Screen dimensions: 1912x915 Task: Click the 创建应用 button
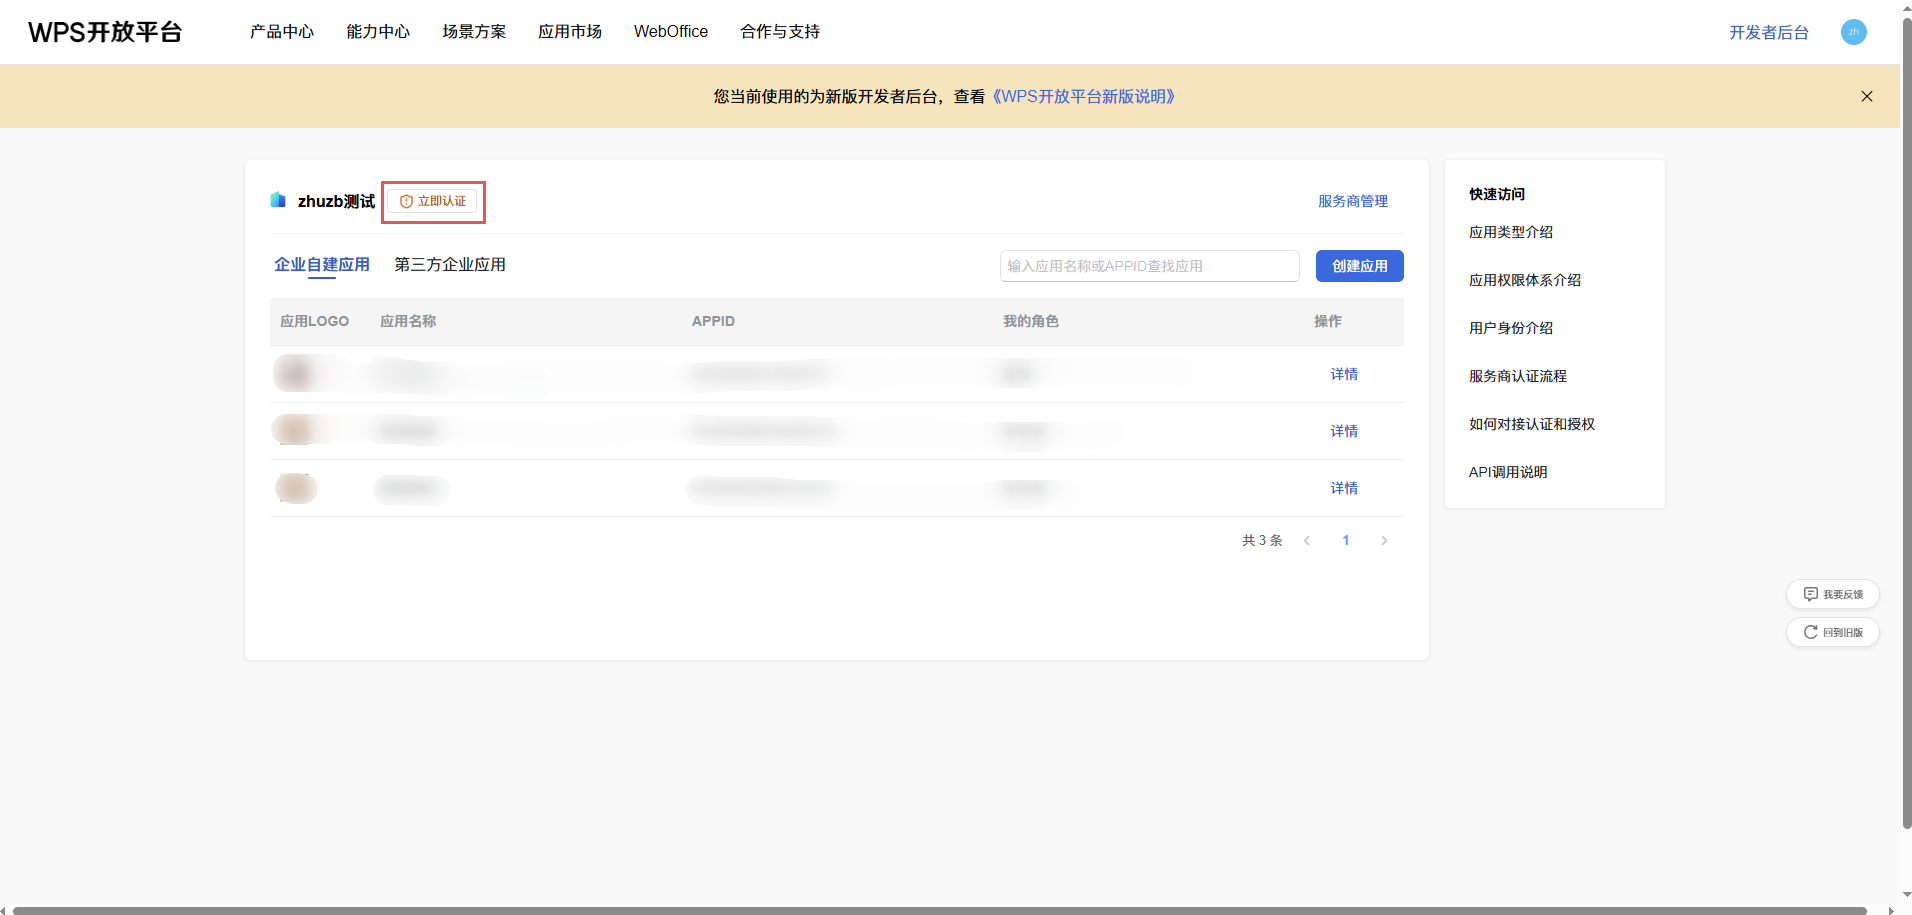point(1359,265)
